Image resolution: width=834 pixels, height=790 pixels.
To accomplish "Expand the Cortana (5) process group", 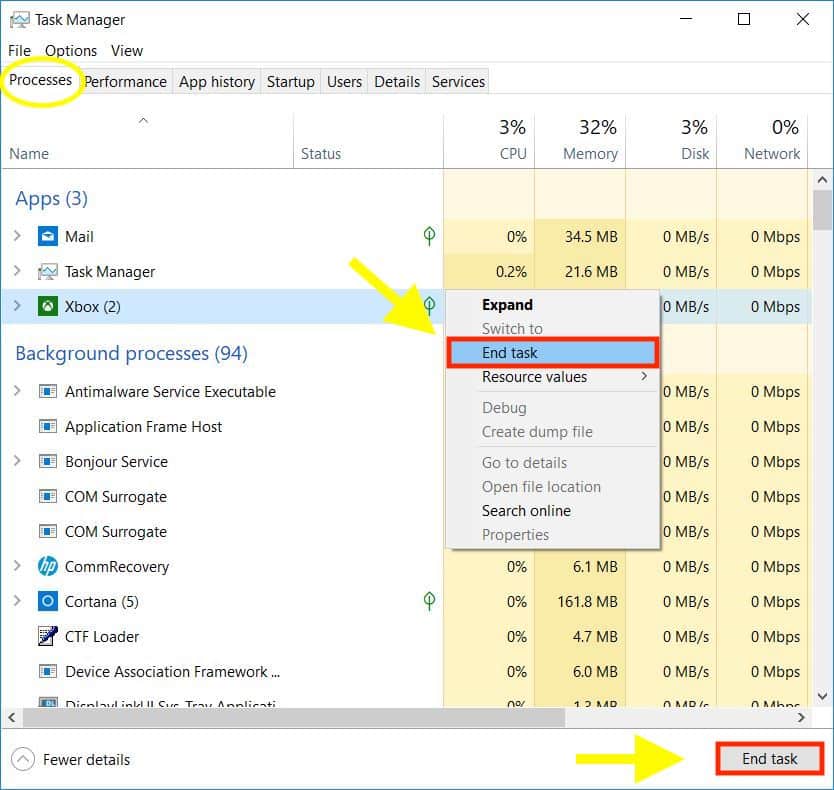I will (x=18, y=601).
